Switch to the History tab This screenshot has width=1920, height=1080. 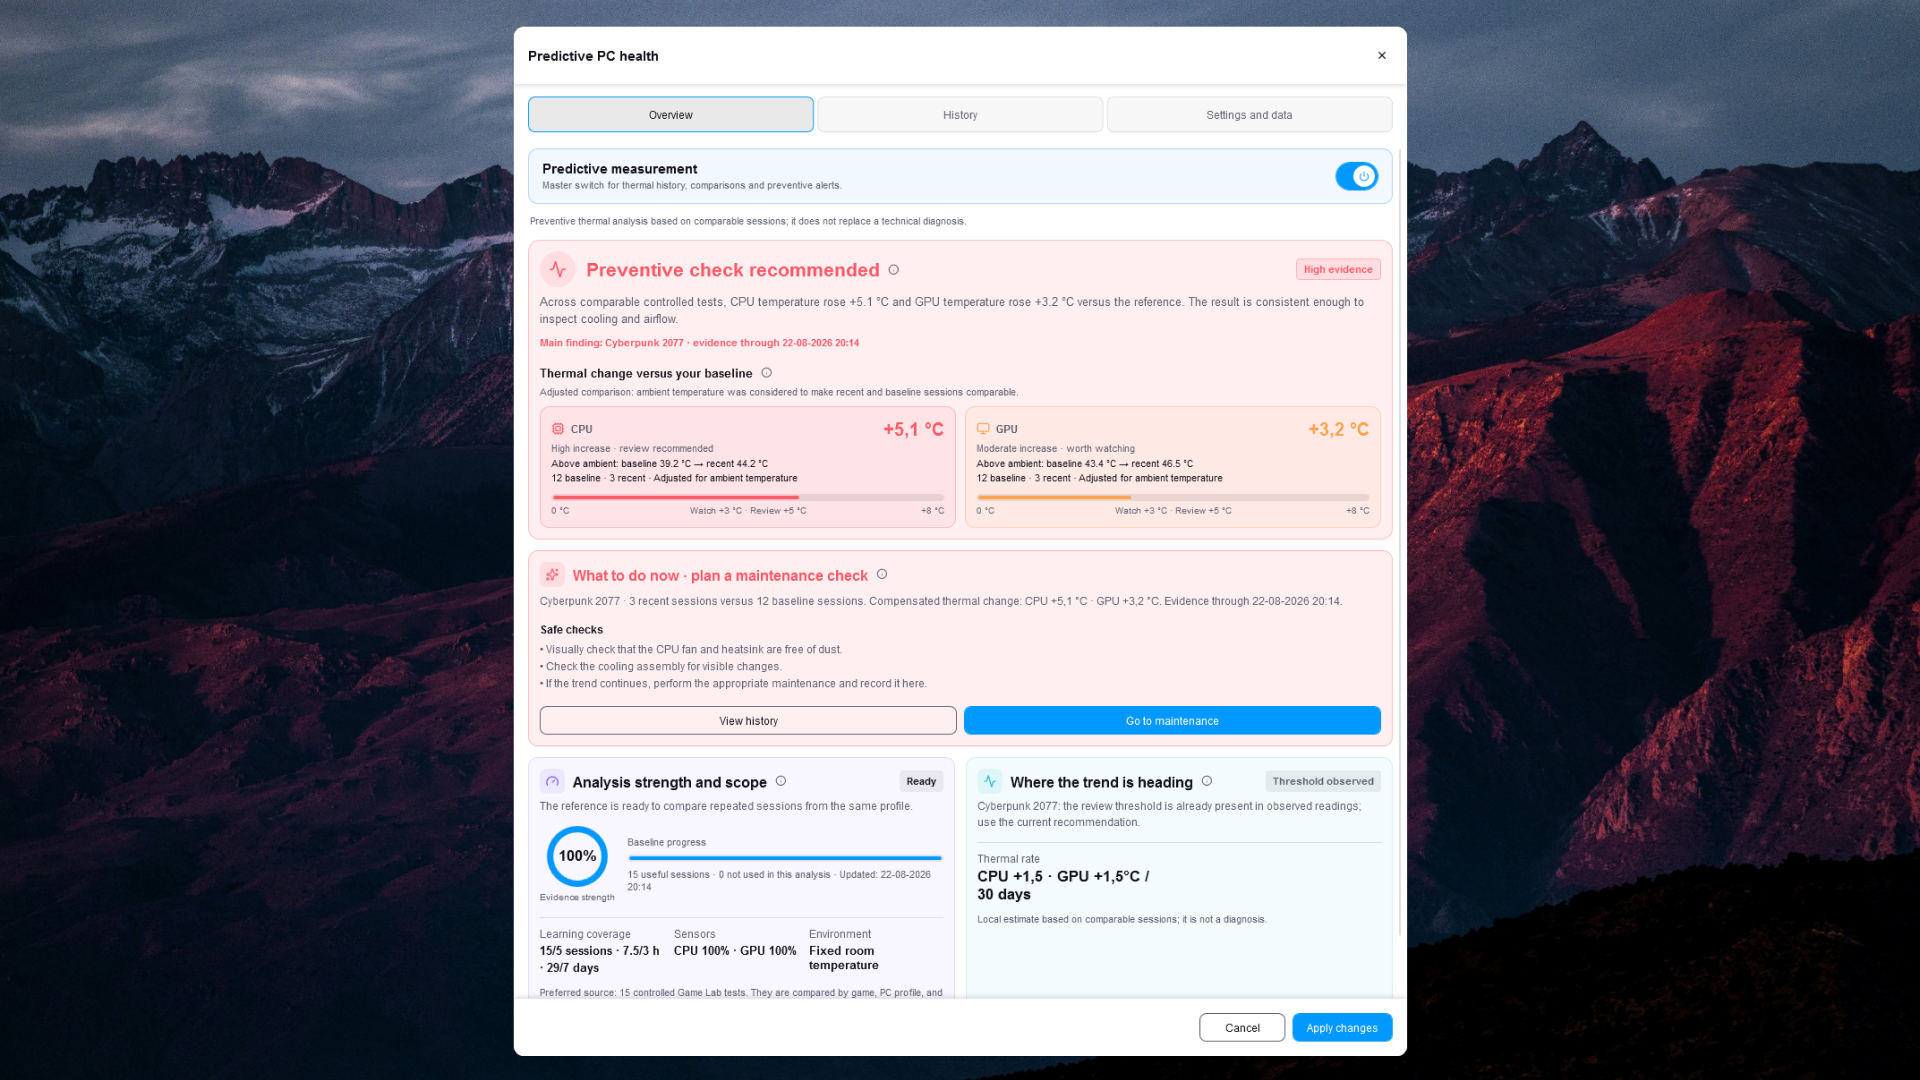(x=960, y=115)
